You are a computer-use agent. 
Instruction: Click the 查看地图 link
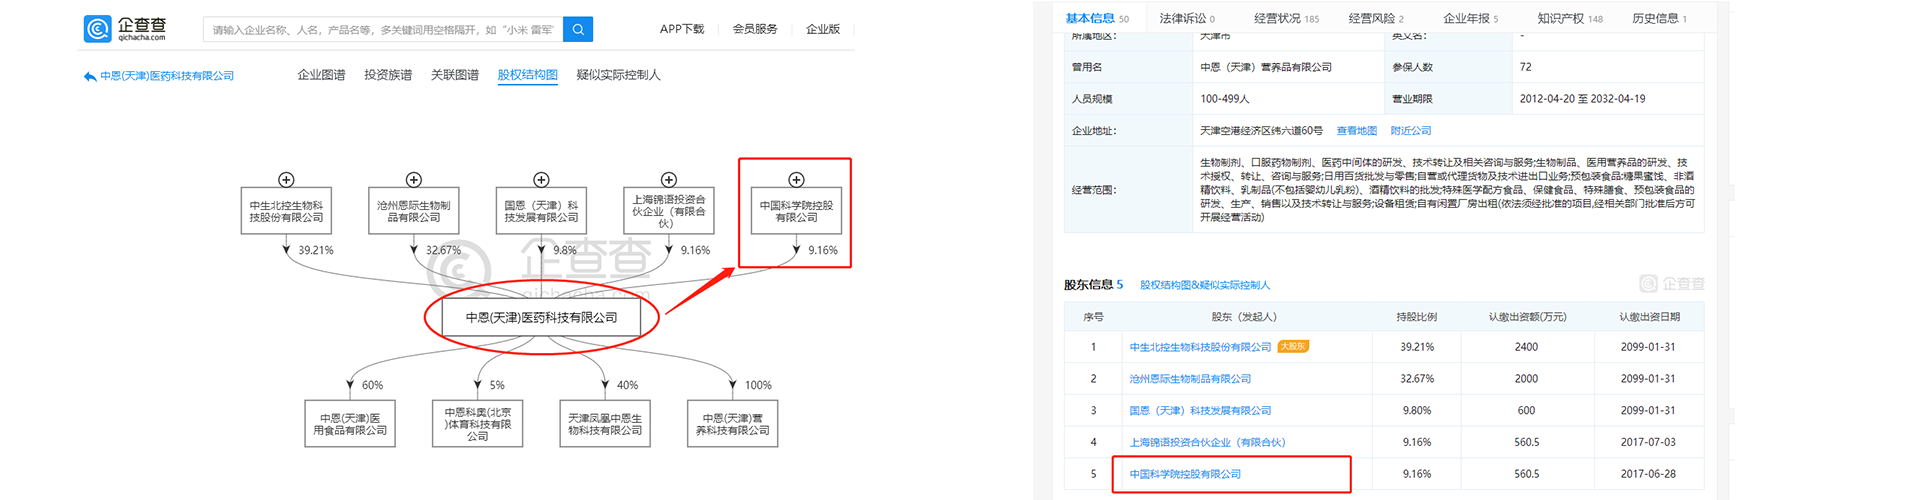pos(1357,131)
